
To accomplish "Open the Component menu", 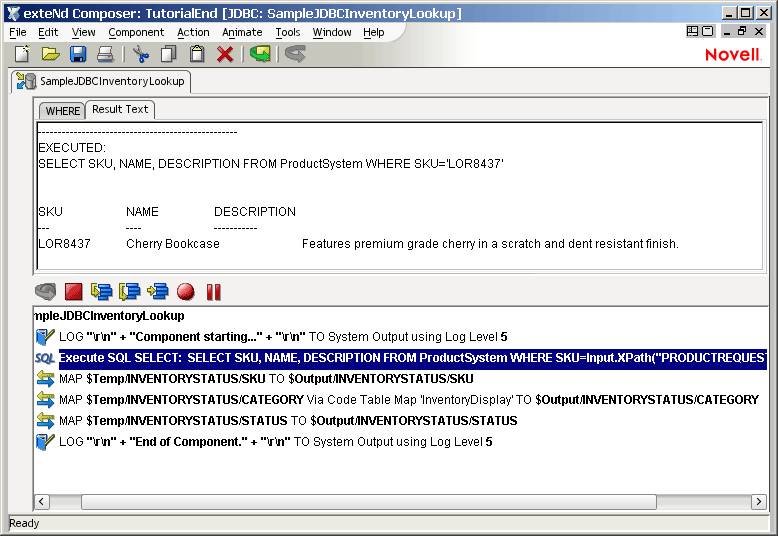I will click(x=136, y=32).
